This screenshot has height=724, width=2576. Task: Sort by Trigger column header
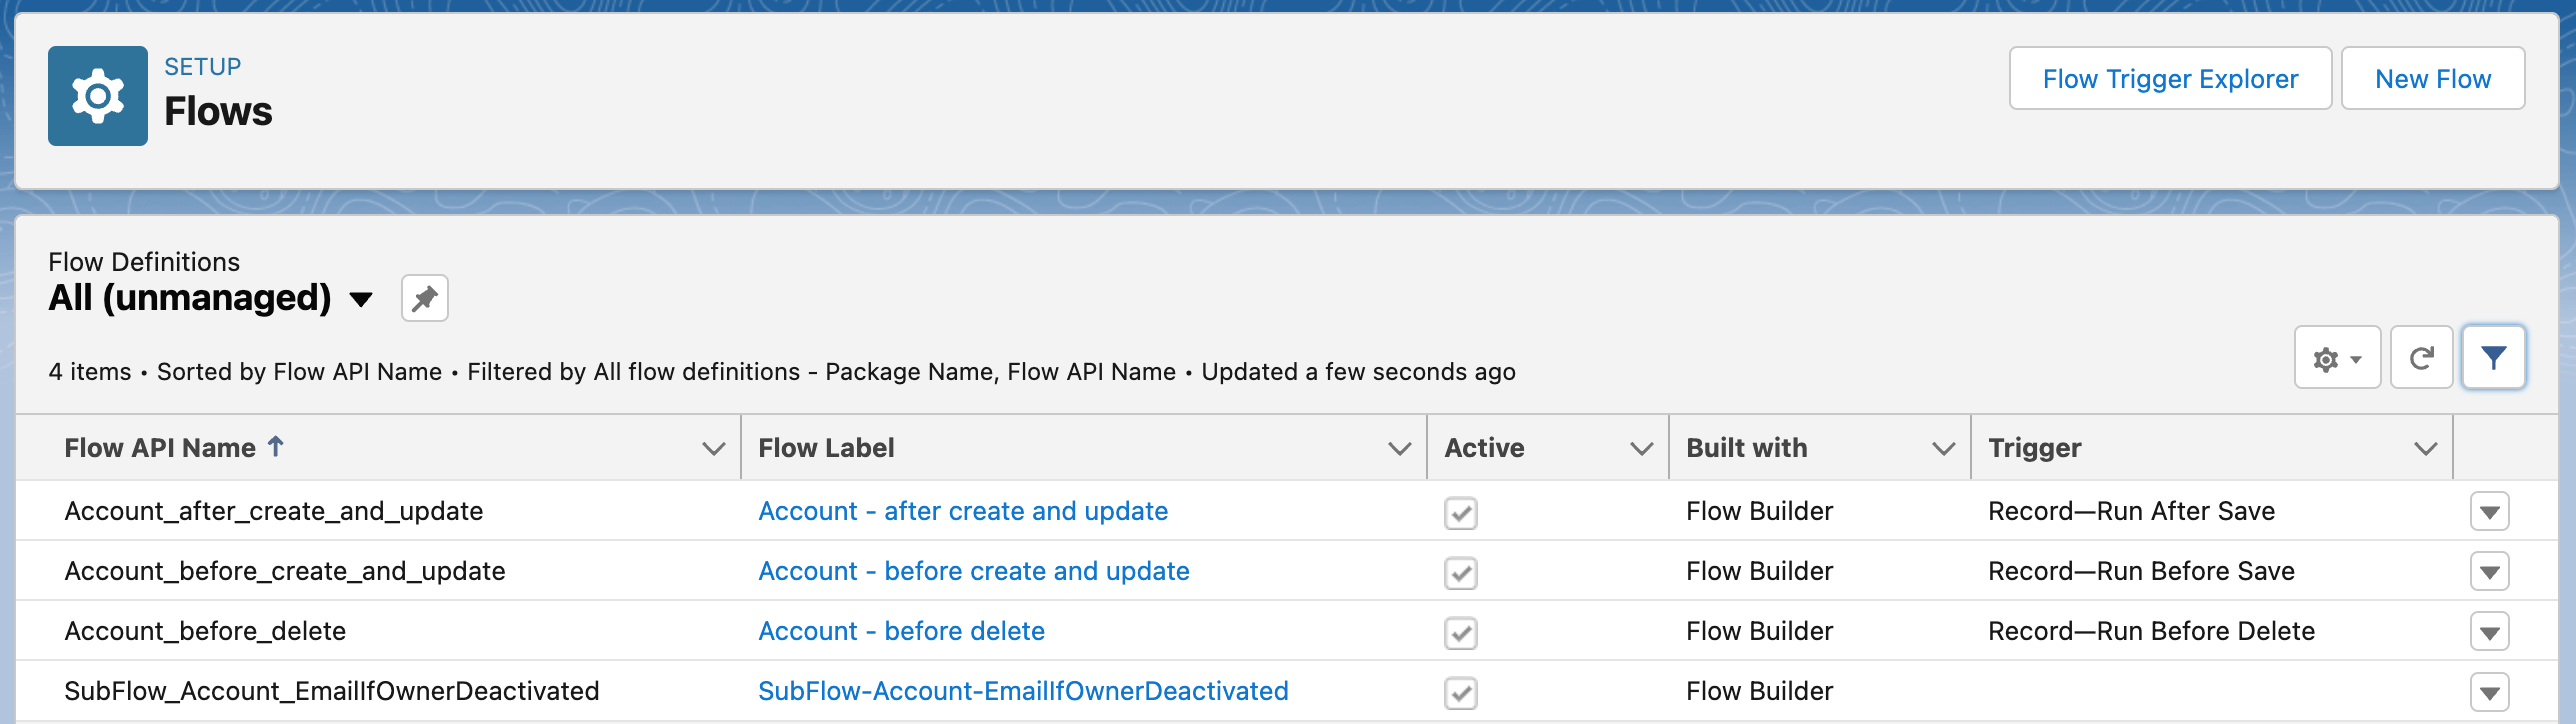click(x=2034, y=448)
